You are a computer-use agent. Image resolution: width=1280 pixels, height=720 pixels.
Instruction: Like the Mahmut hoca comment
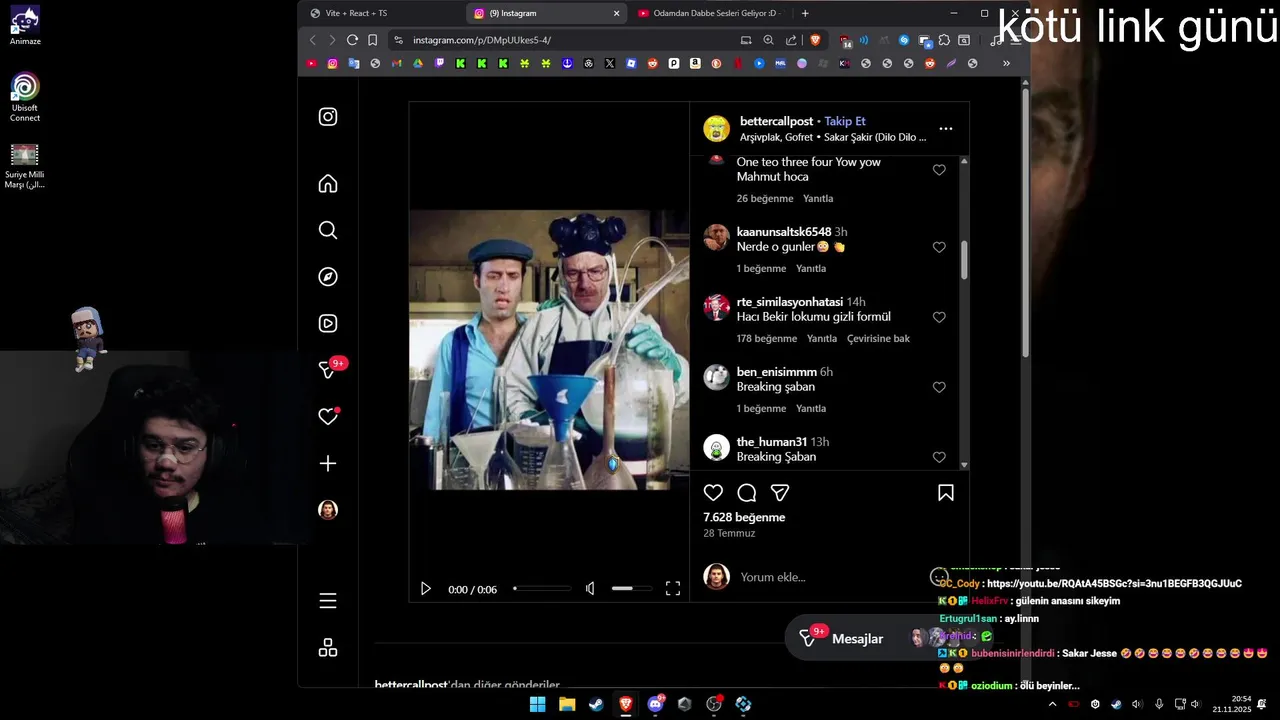click(939, 170)
